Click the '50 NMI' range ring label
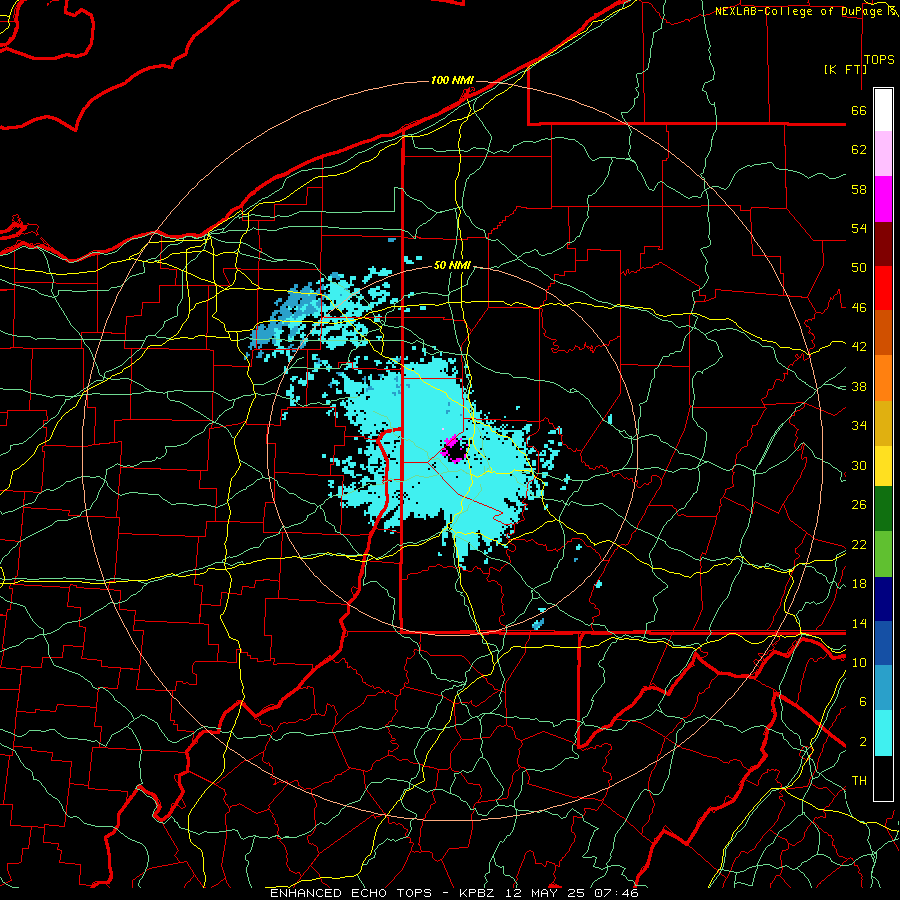 452,265
